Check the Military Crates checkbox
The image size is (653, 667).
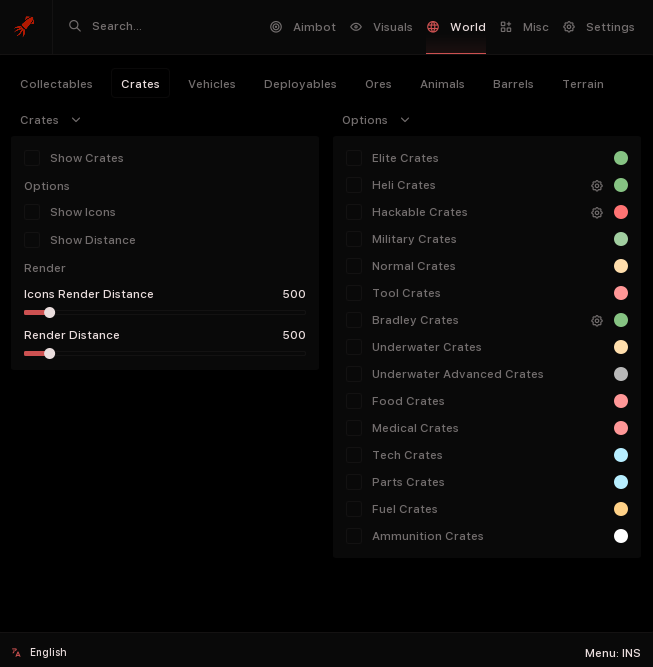pos(354,239)
